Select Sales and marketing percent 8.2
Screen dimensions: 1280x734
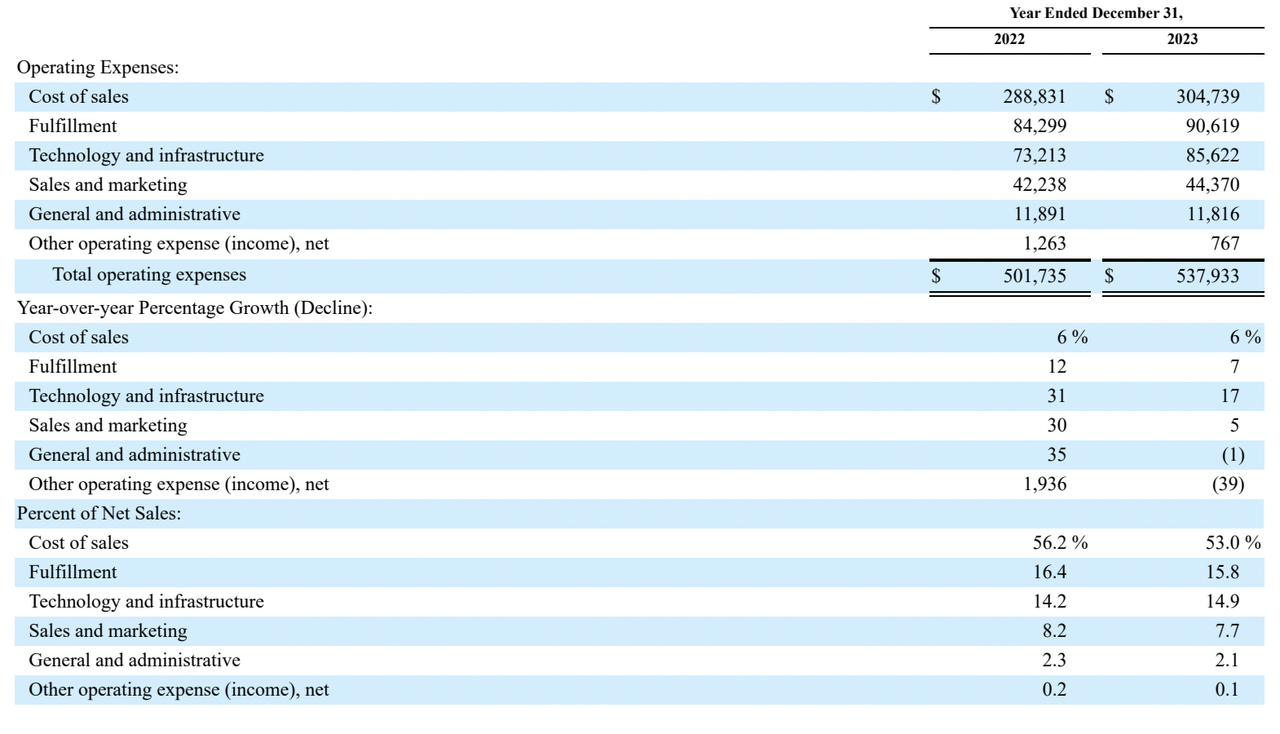pyautogui.click(x=1054, y=631)
